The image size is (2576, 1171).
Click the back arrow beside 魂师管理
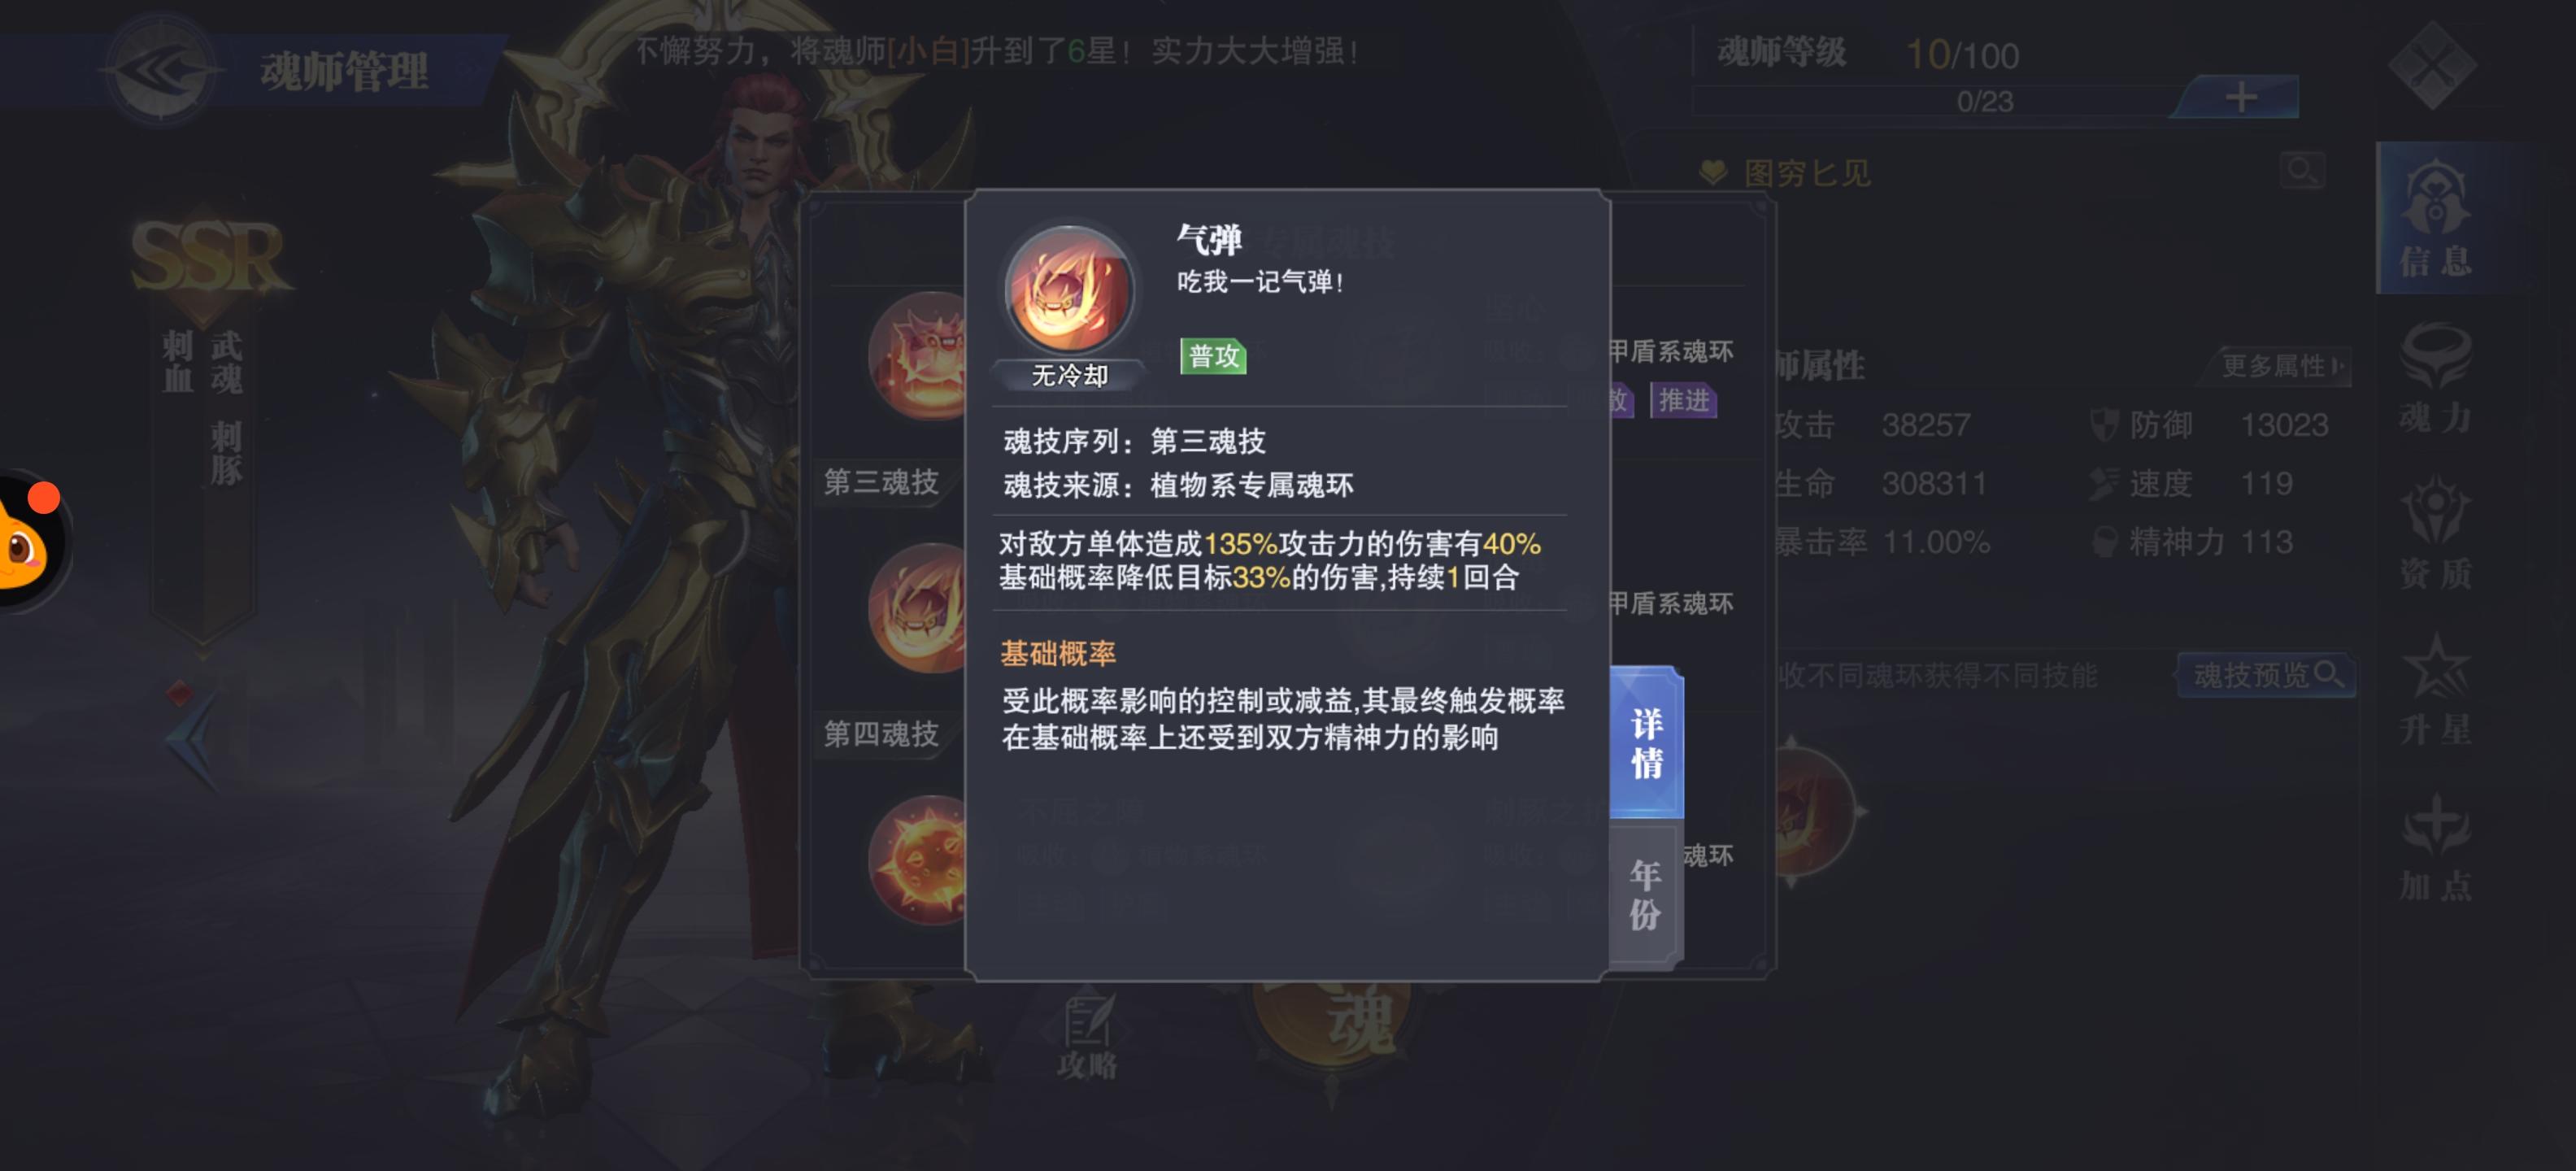pyautogui.click(x=162, y=70)
